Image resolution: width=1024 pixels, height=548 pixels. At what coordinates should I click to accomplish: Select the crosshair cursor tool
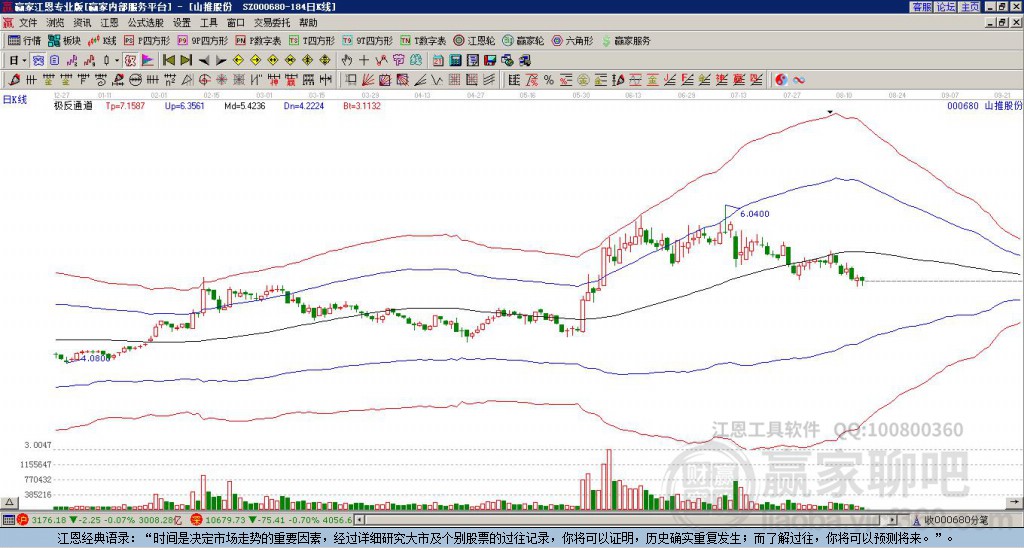364,61
